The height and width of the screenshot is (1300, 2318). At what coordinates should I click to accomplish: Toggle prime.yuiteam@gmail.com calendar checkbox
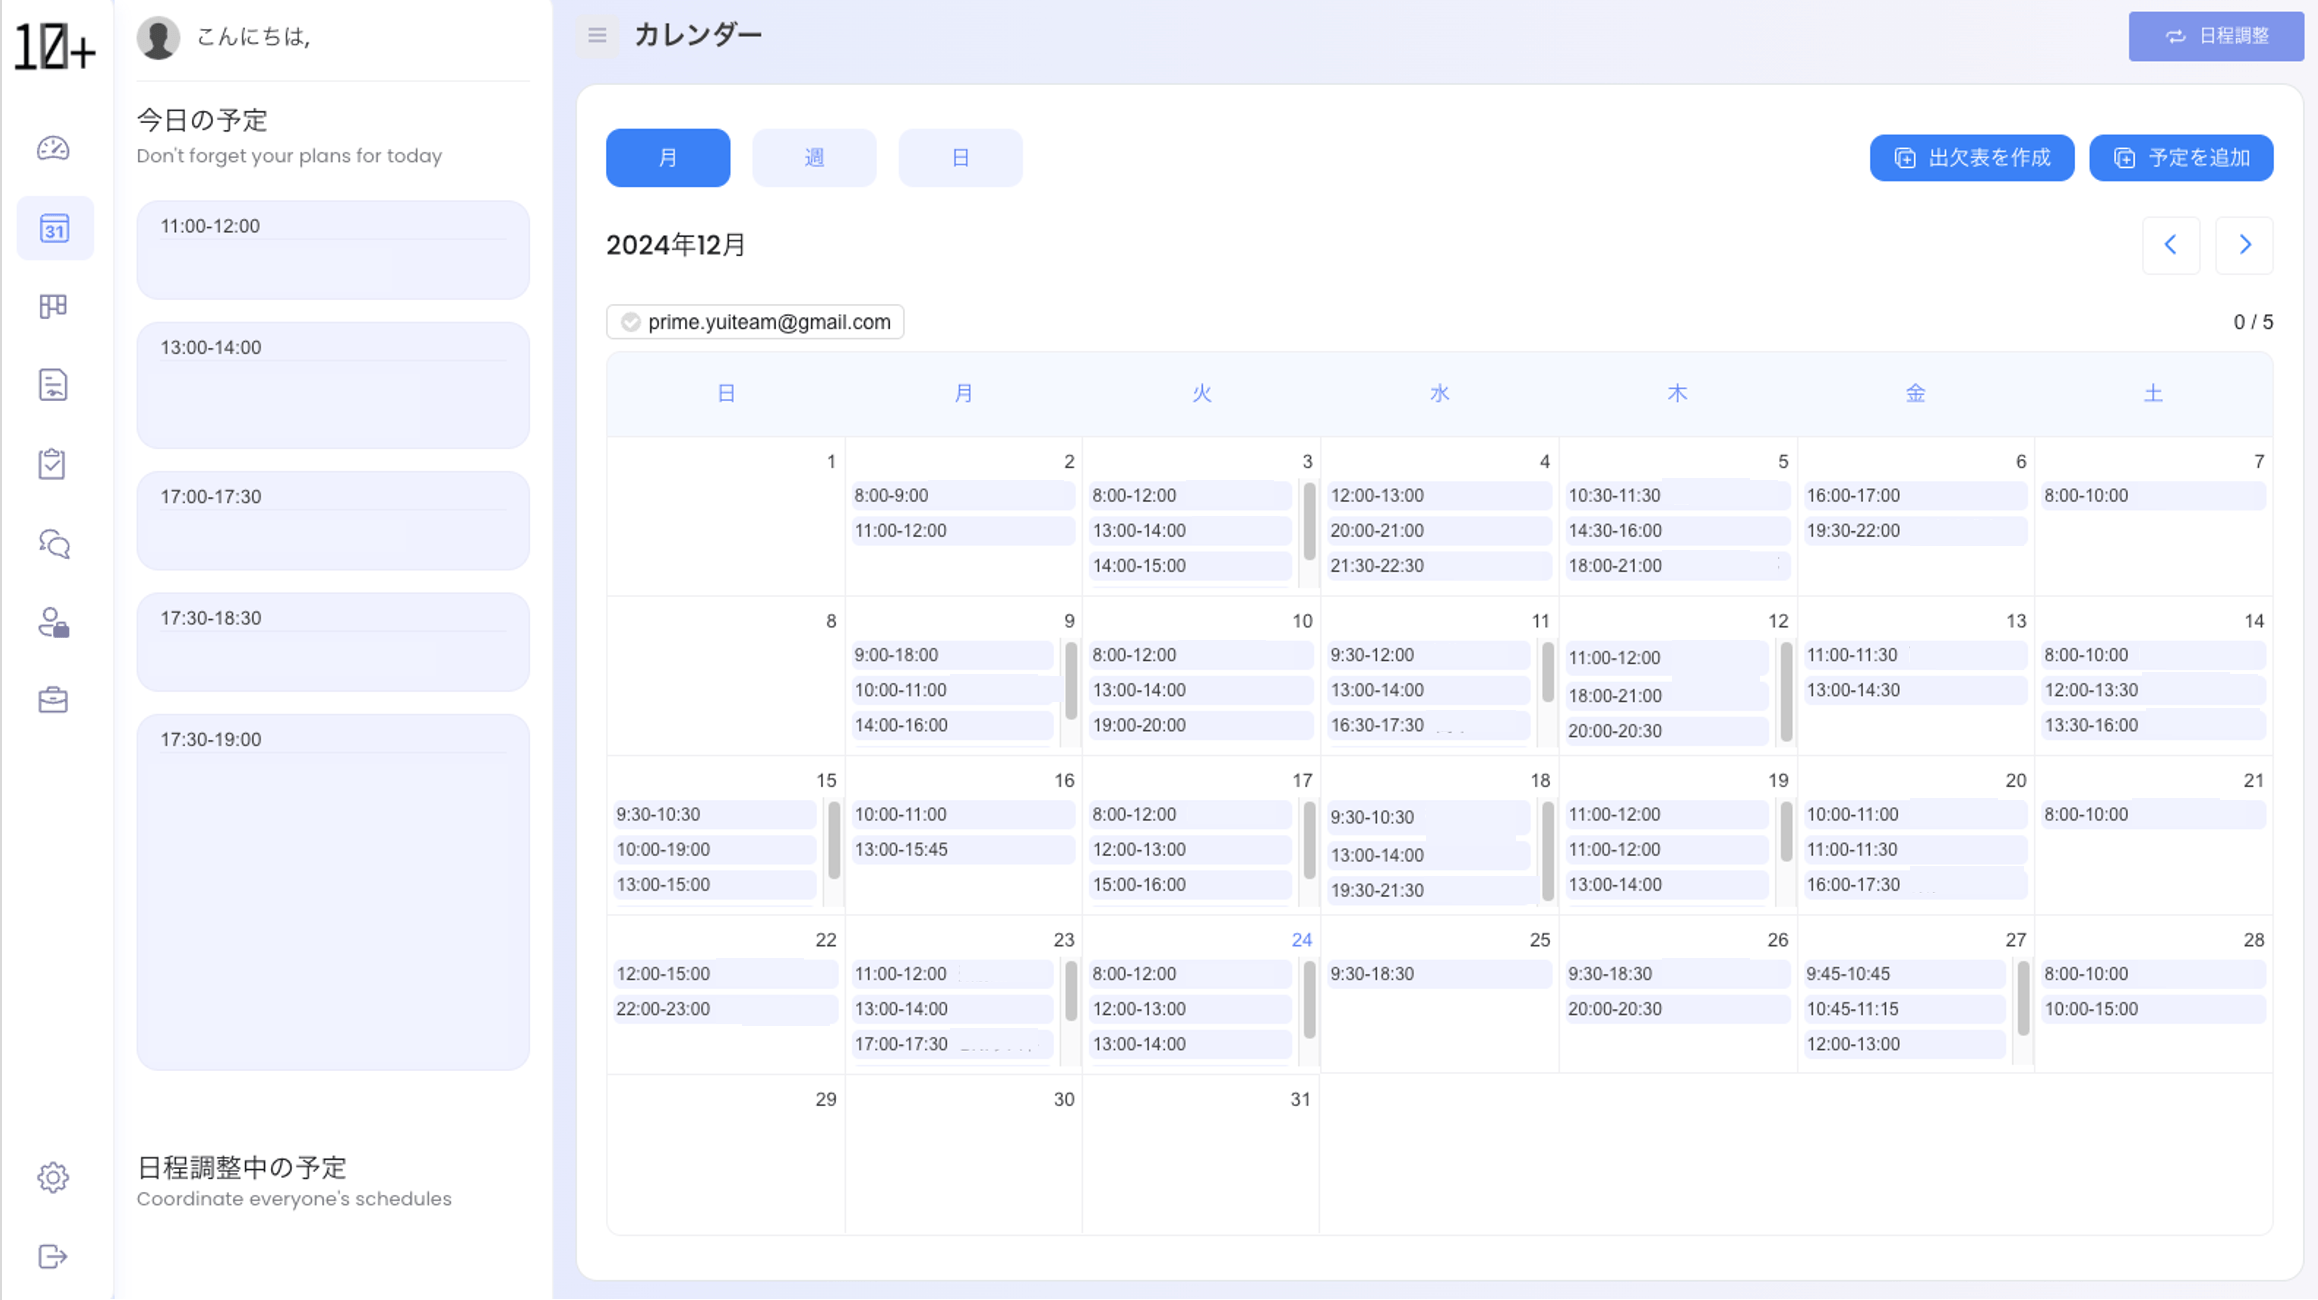631,322
